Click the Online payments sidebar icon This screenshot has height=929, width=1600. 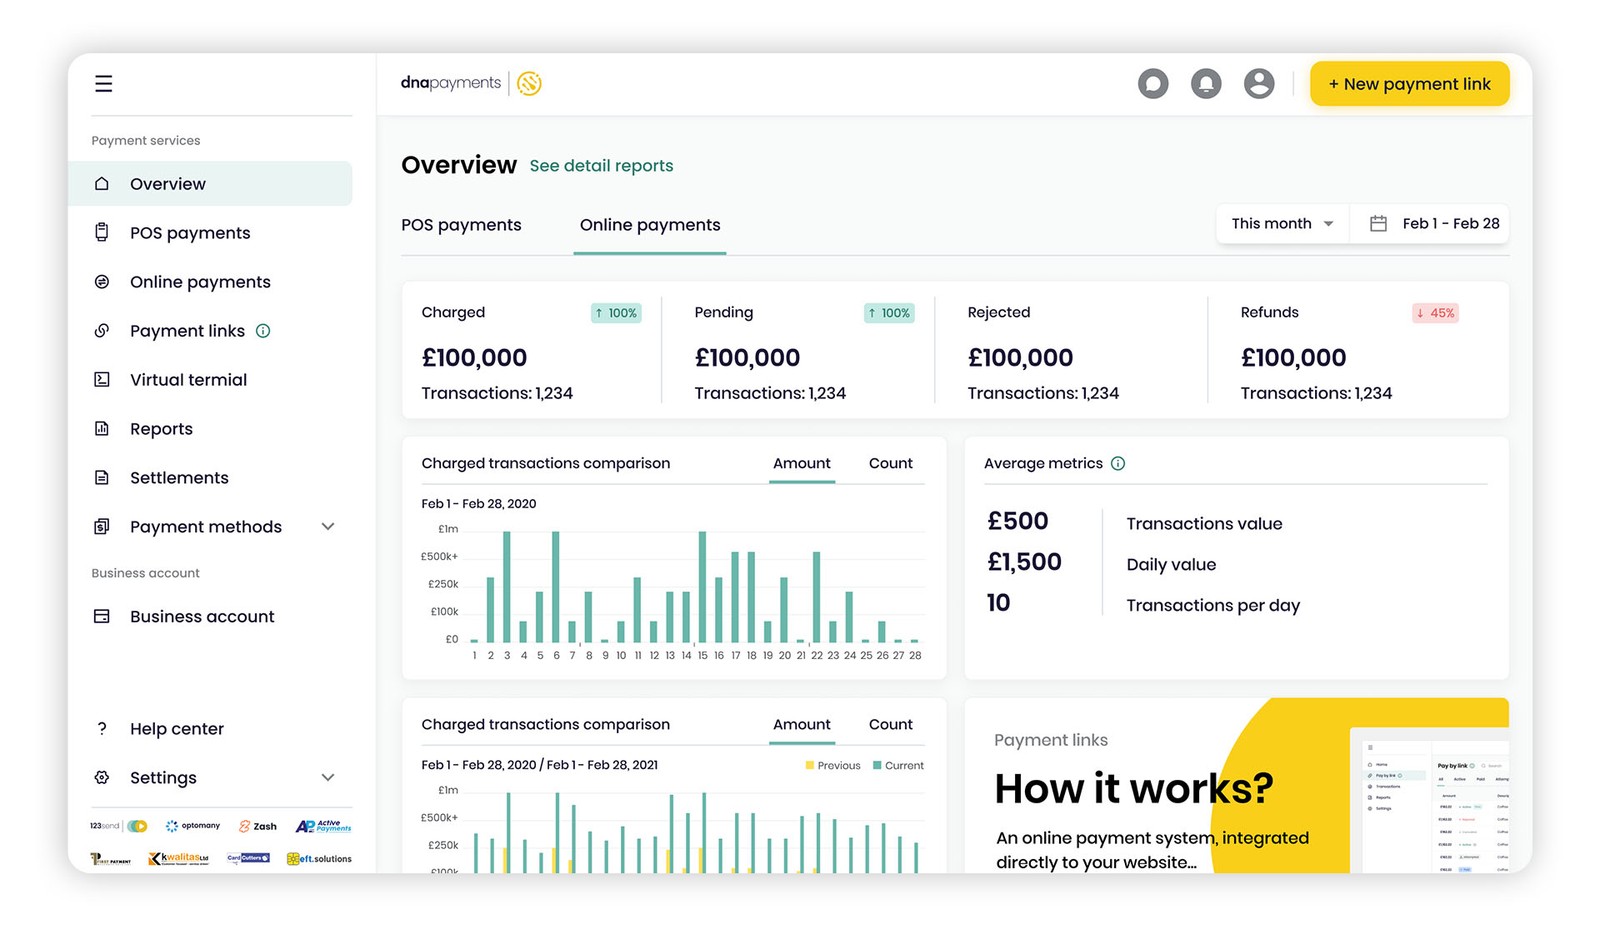(102, 282)
